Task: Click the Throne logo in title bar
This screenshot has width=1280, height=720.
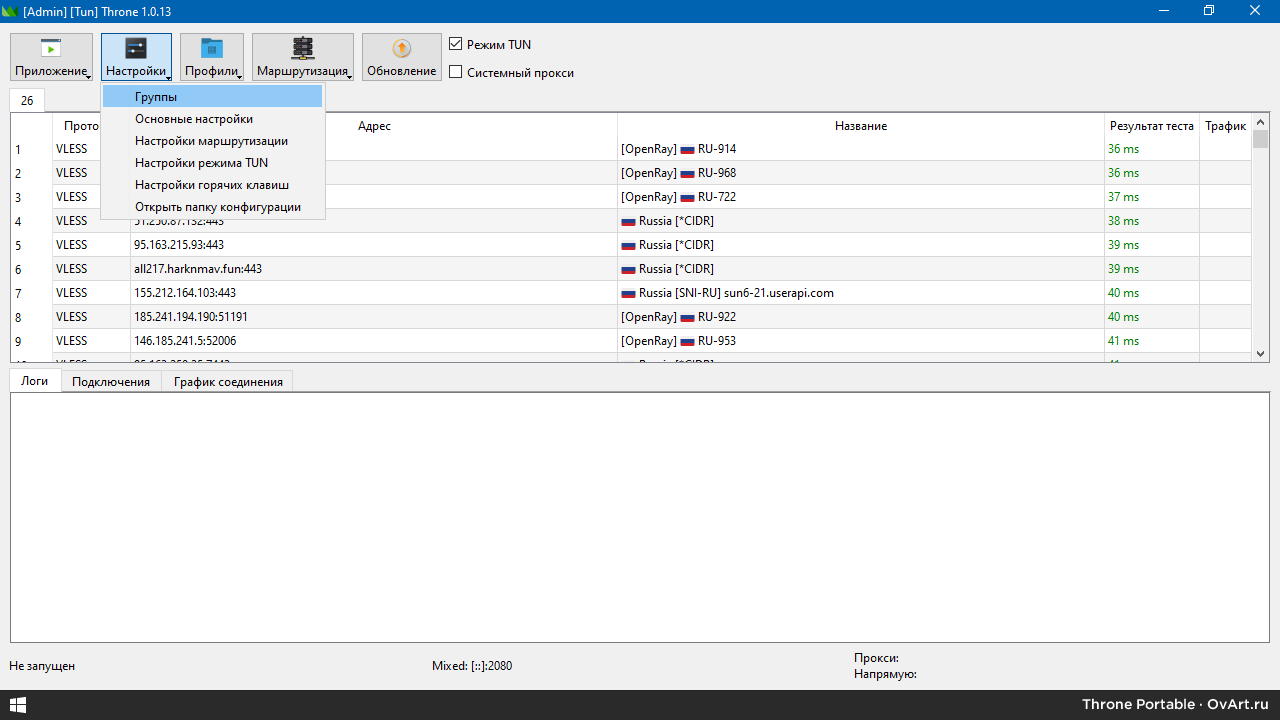Action: pyautogui.click(x=10, y=11)
